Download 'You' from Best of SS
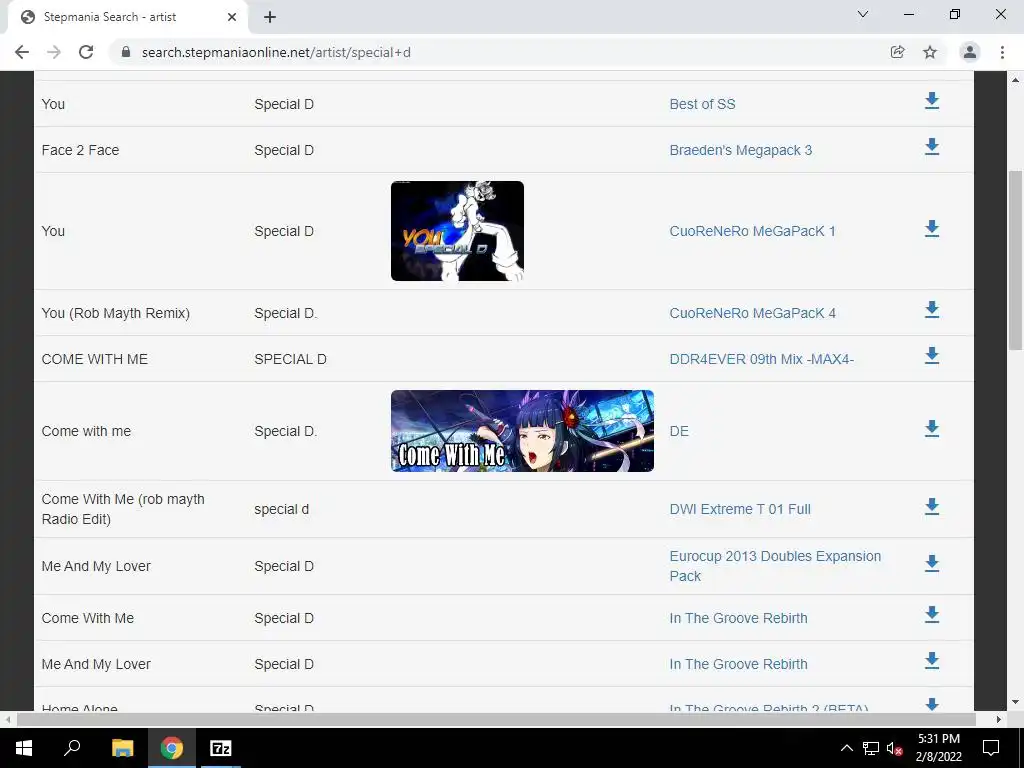Screen dimensions: 1024x768 (x=932, y=101)
